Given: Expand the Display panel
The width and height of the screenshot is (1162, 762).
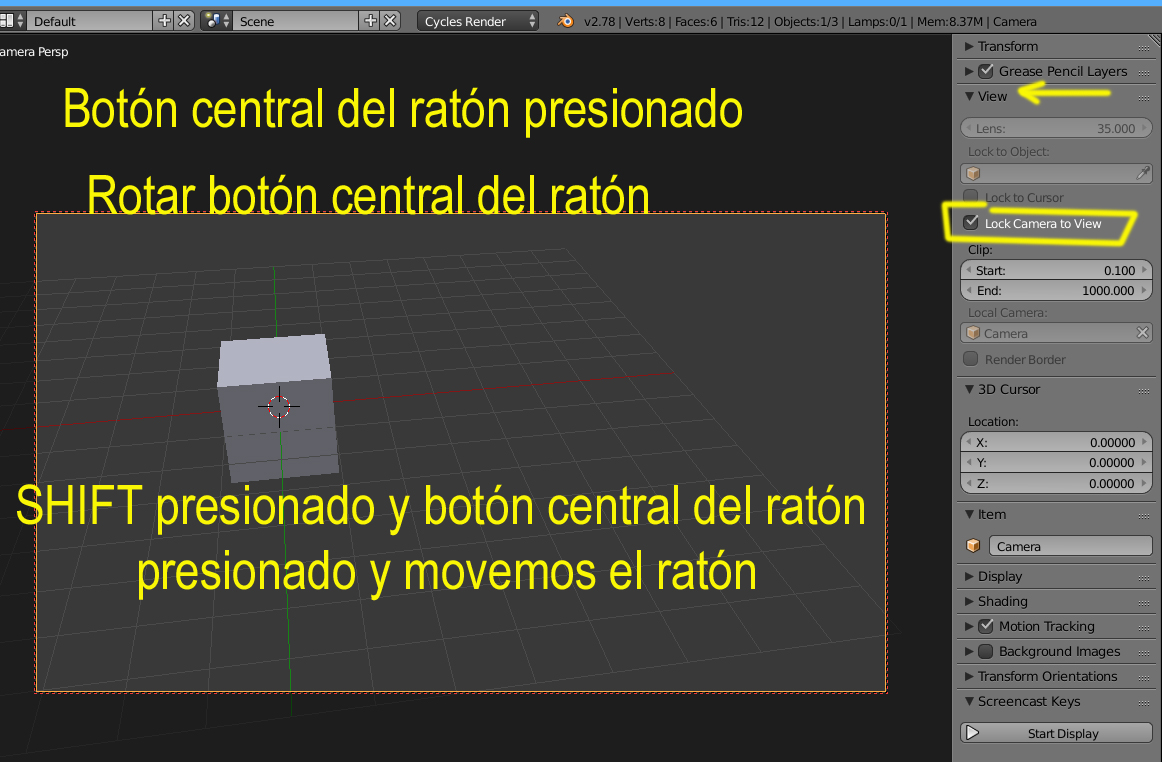Looking at the screenshot, I should (x=969, y=576).
